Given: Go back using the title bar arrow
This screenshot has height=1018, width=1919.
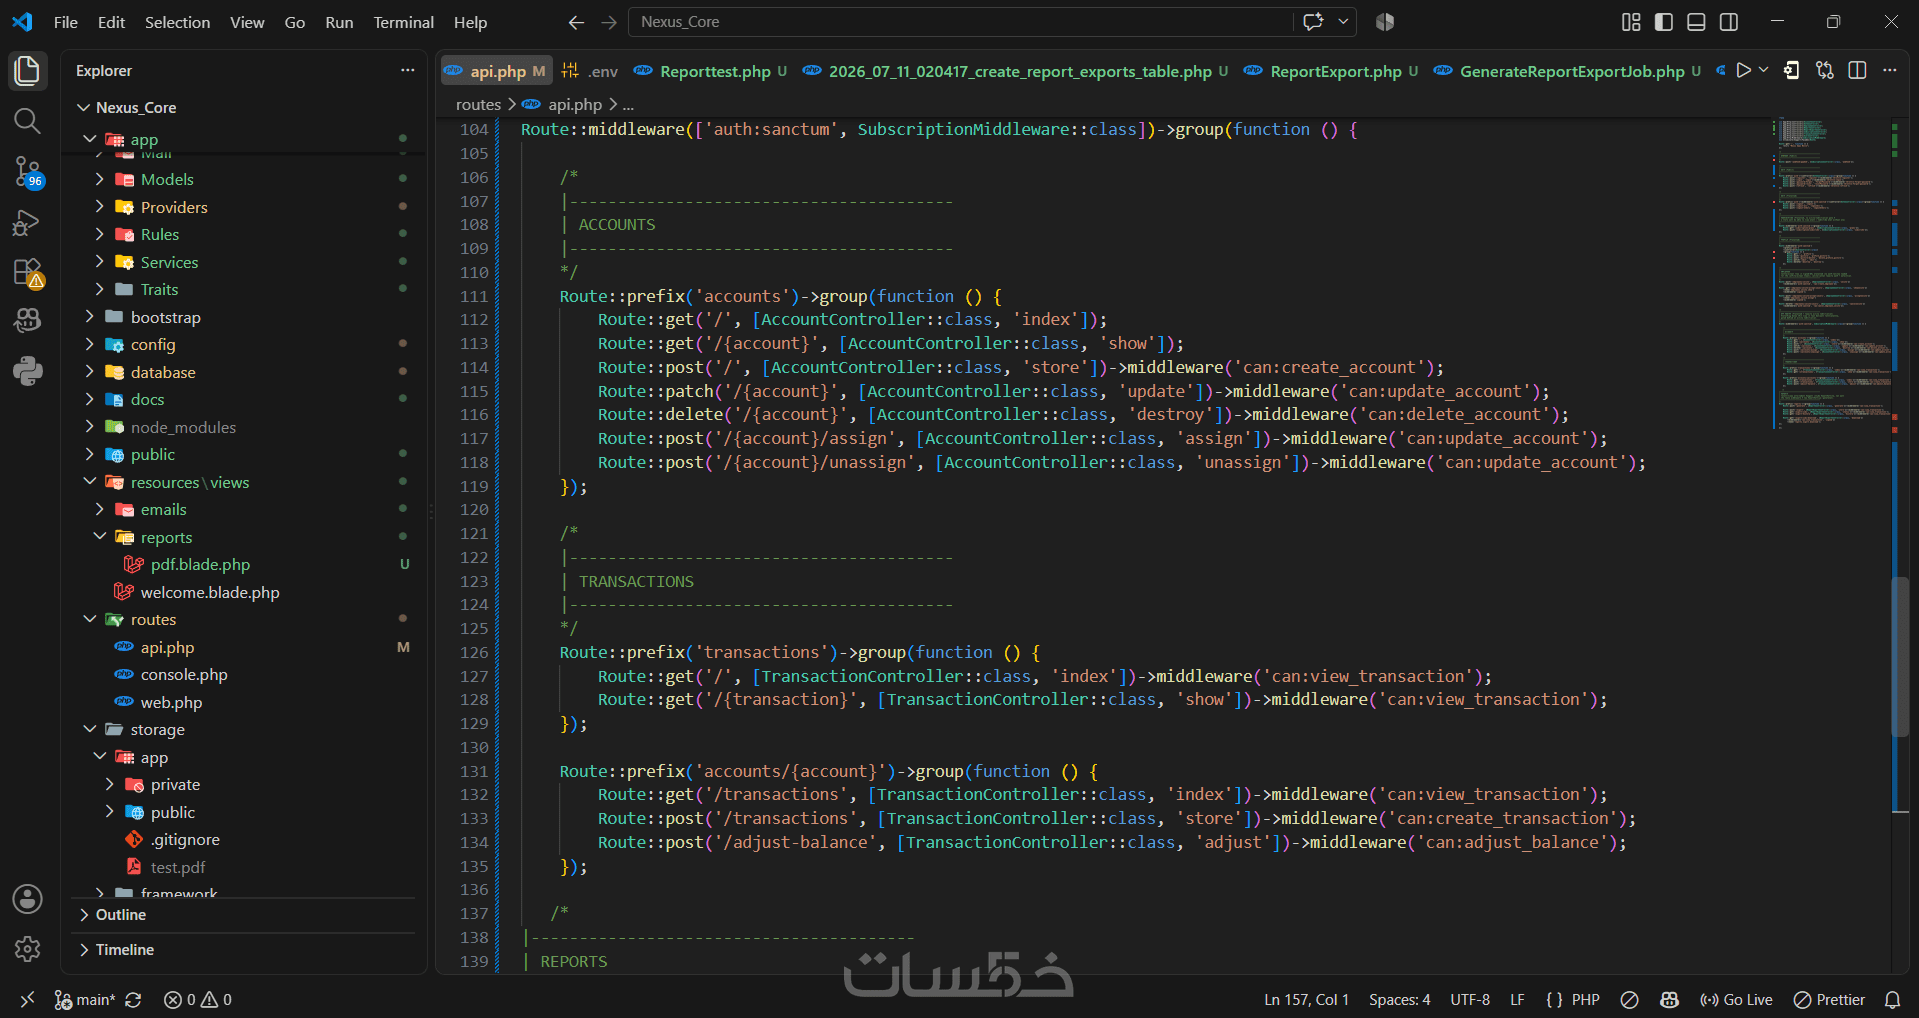Looking at the screenshot, I should tap(576, 22).
